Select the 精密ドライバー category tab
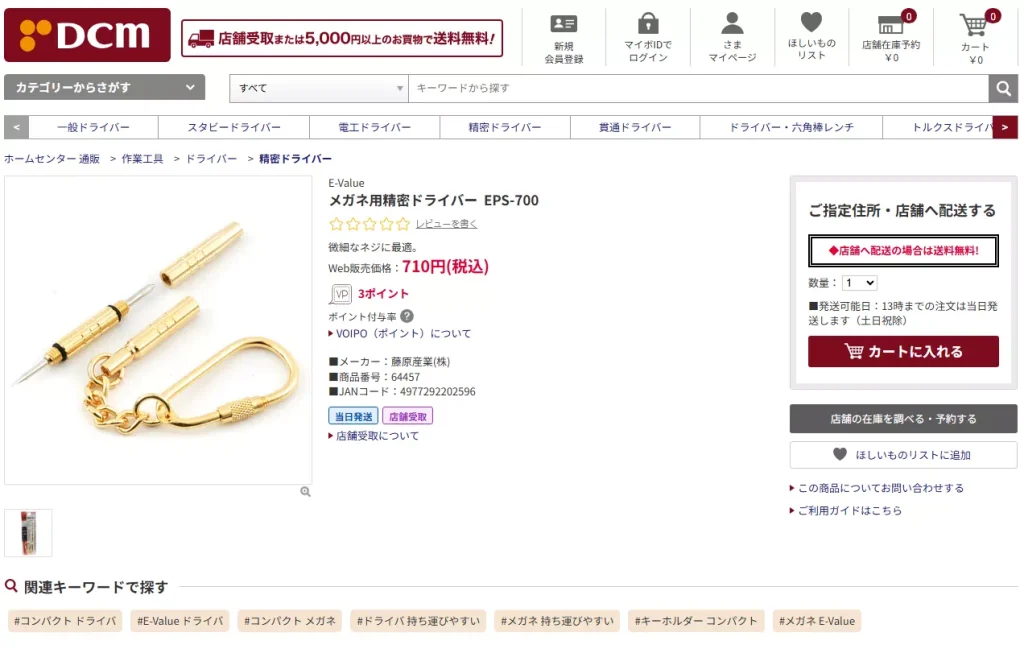The image size is (1024, 649). 505,127
